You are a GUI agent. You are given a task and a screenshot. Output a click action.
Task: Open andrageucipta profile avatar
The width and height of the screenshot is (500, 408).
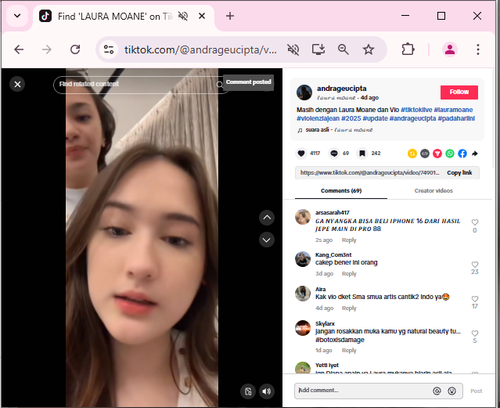[x=304, y=92]
